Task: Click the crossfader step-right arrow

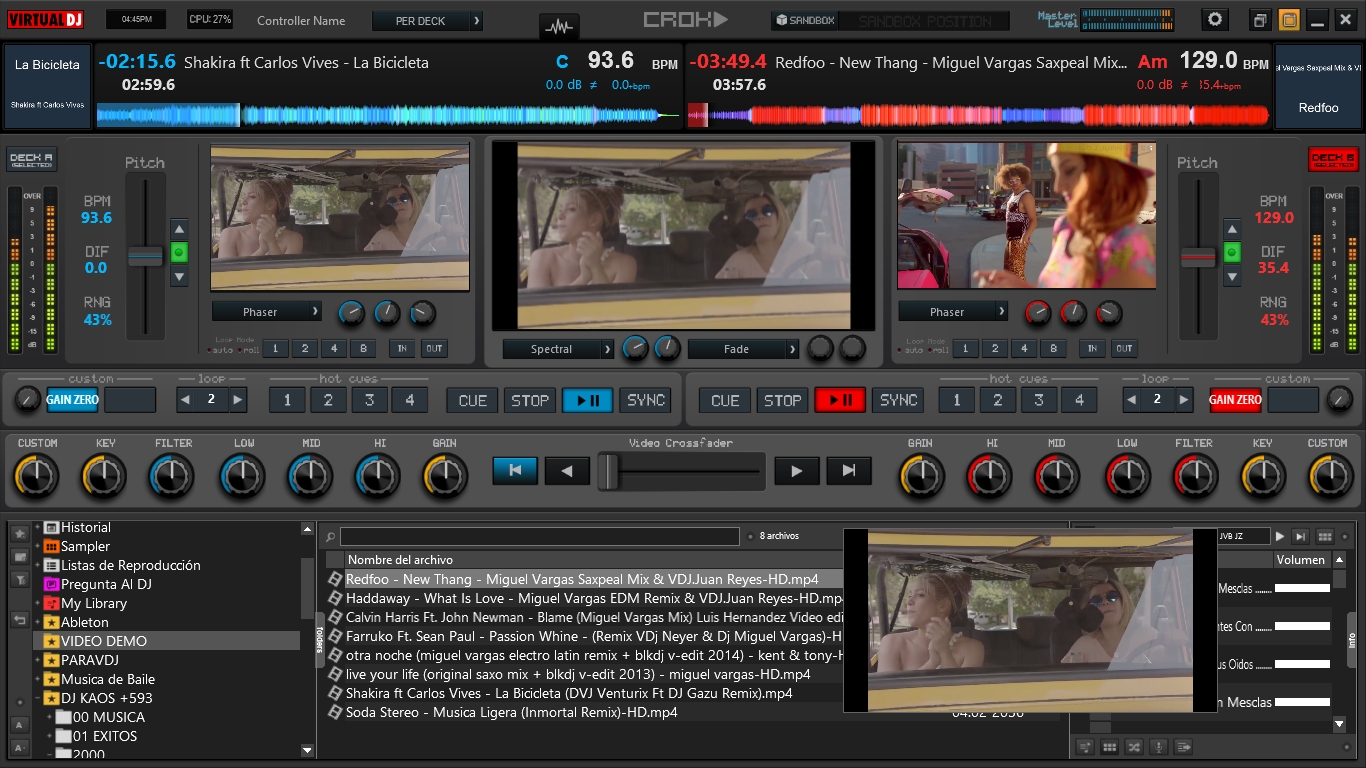Action: click(x=797, y=470)
